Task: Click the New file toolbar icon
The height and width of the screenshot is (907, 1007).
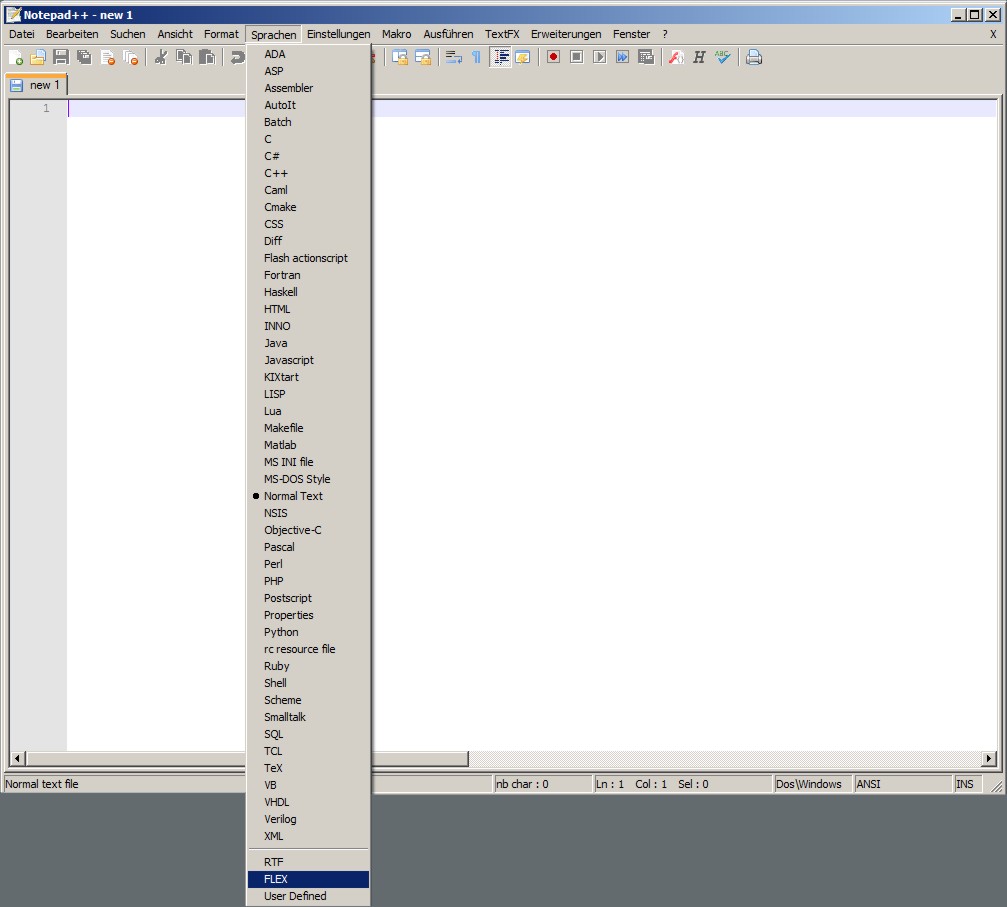Action: click(x=15, y=58)
